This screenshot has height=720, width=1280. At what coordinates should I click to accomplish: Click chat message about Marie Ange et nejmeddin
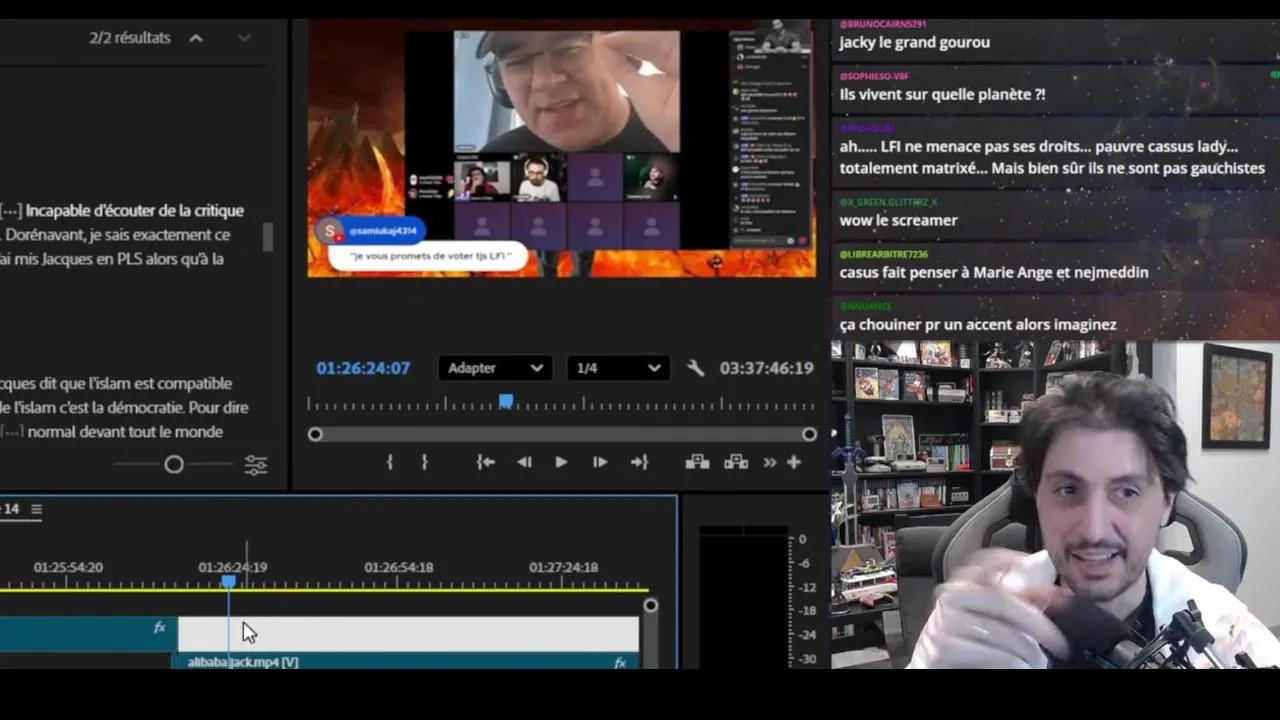(x=994, y=272)
